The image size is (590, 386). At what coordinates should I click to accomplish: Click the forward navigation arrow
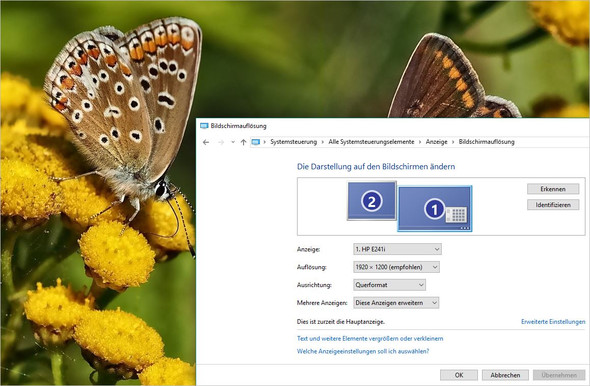221,142
